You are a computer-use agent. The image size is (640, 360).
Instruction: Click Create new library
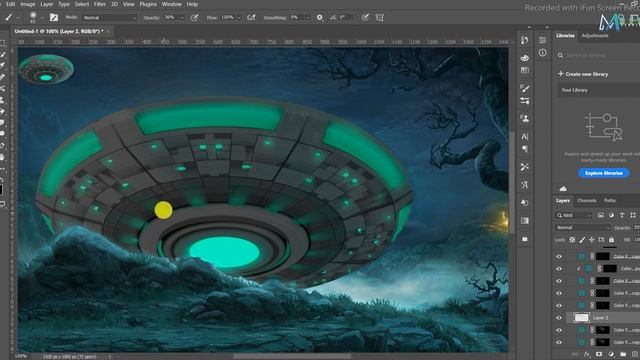coord(583,74)
